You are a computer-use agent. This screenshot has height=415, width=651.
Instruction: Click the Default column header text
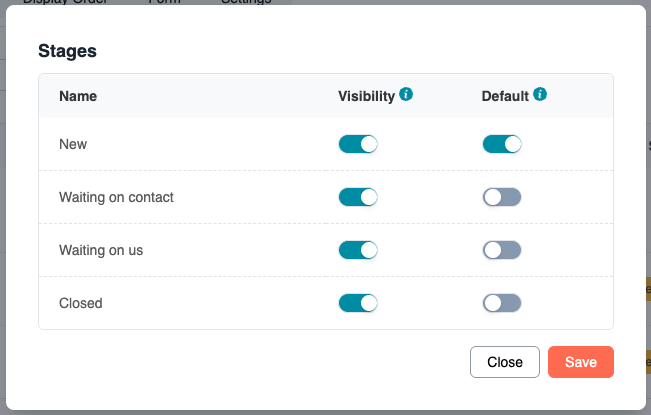tap(505, 97)
